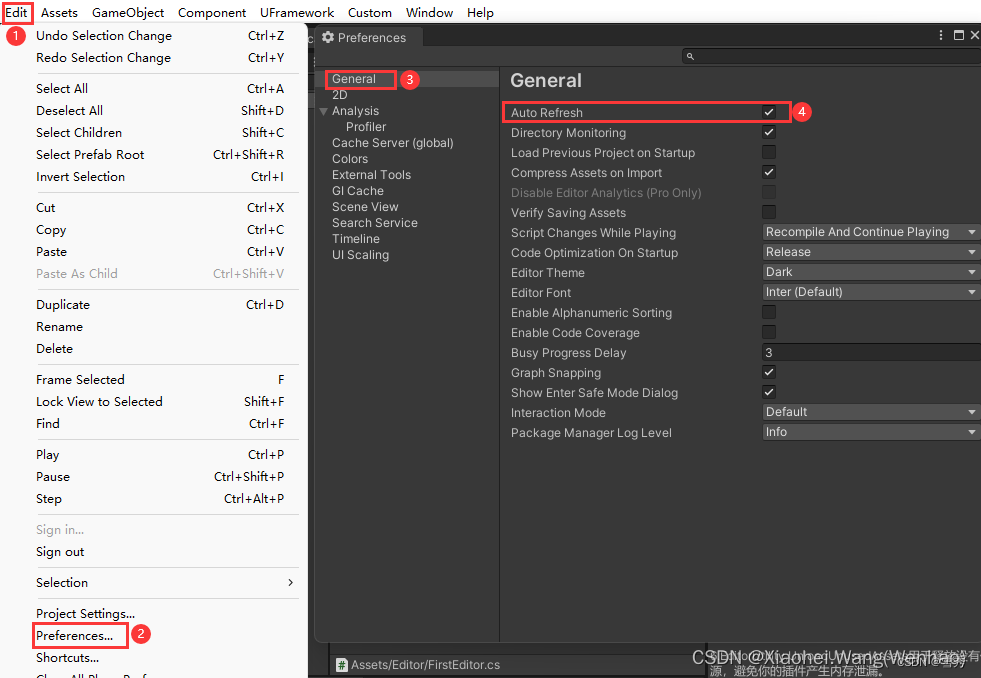Open the Component menu
The height and width of the screenshot is (678, 981).
pos(212,13)
